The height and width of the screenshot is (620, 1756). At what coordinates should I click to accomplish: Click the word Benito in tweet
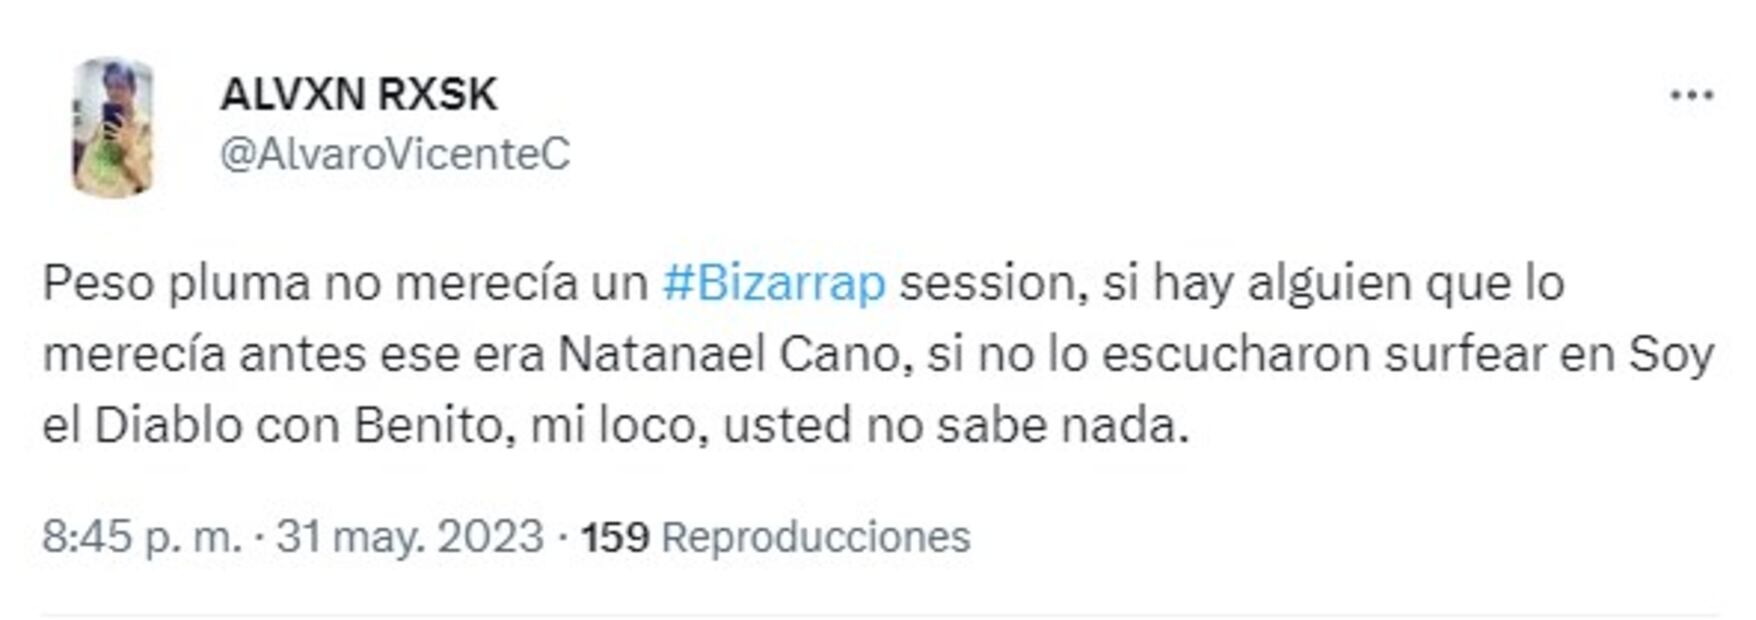[428, 426]
